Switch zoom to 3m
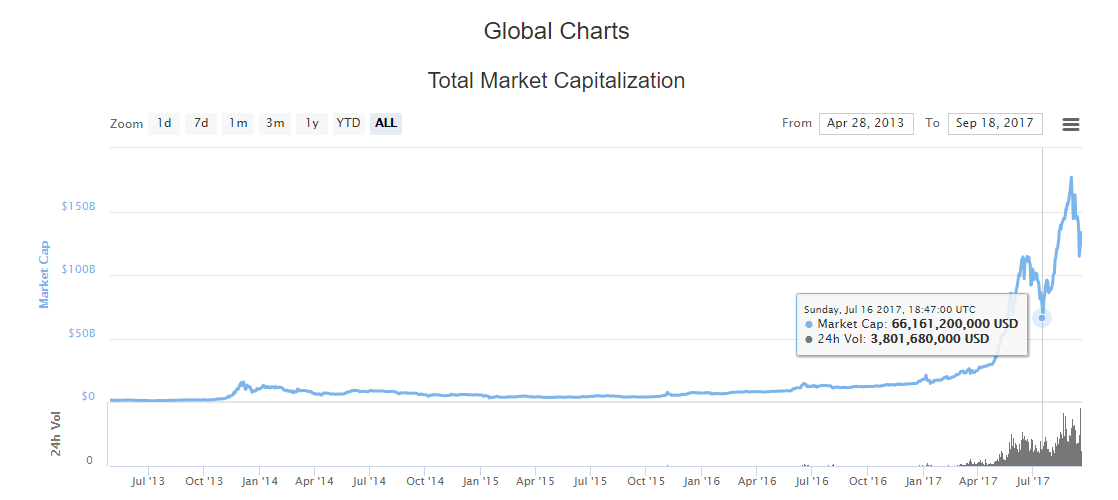 click(x=275, y=123)
